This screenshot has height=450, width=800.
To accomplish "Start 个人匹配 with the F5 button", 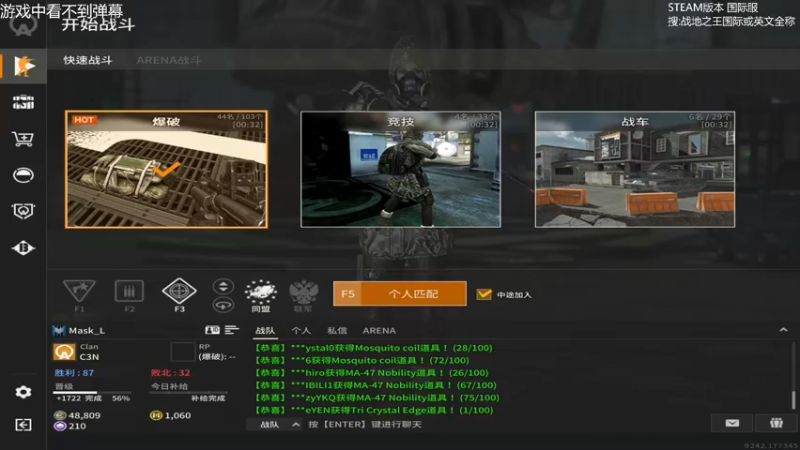I will (399, 294).
